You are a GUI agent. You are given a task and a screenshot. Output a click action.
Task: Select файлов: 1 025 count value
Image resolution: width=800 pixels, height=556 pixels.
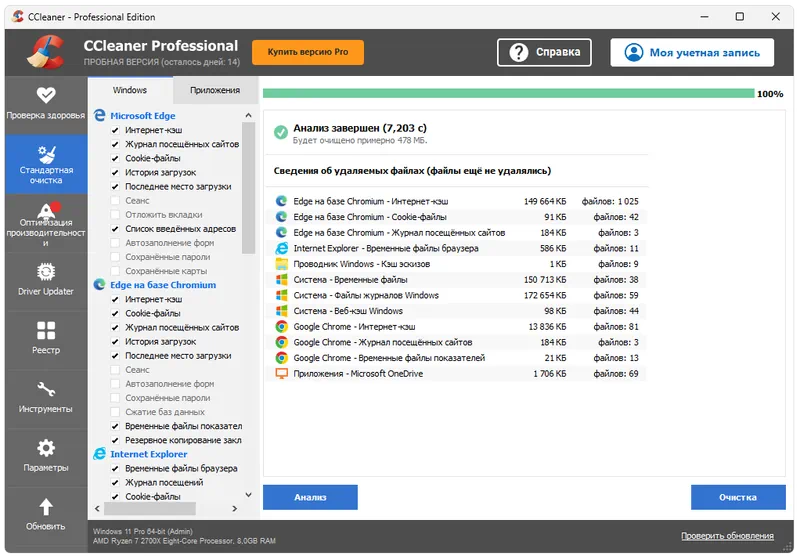tap(610, 201)
